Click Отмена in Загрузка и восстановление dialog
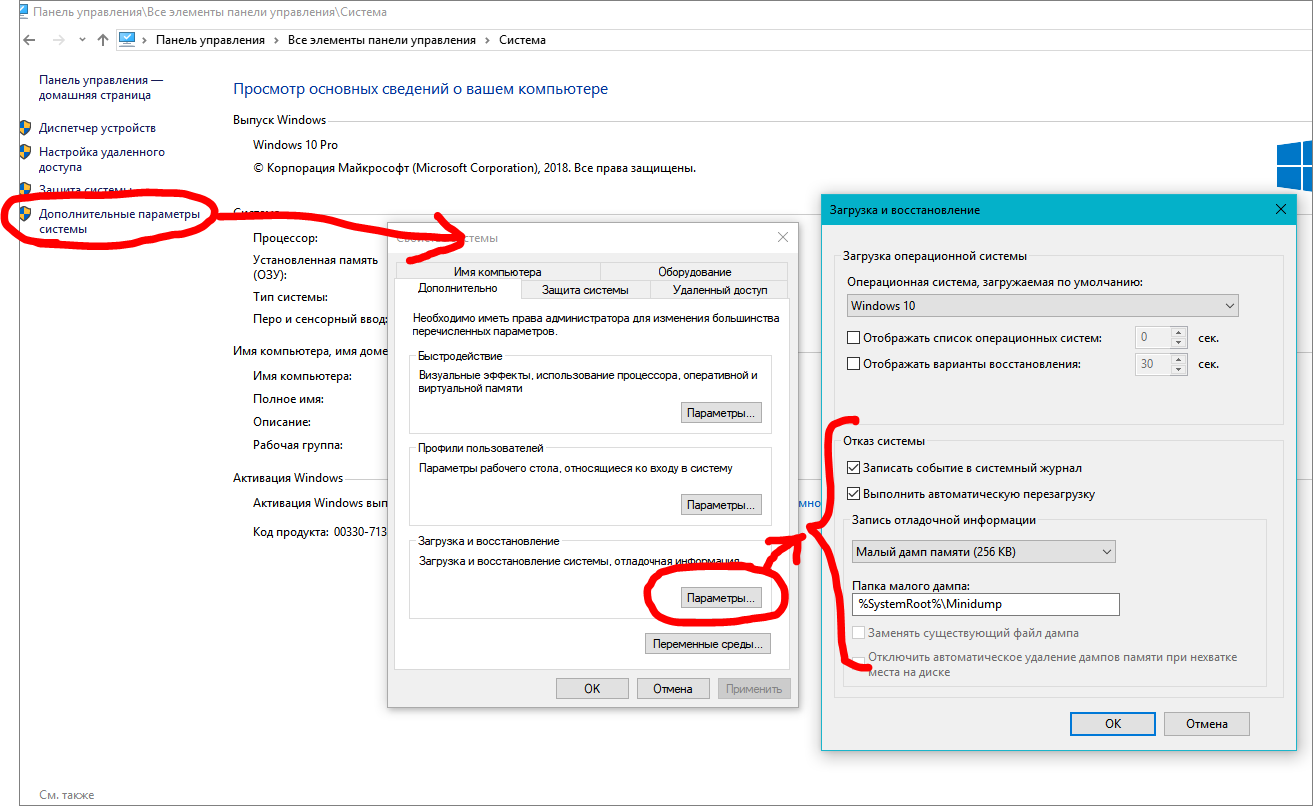1313x806 pixels. [1206, 723]
